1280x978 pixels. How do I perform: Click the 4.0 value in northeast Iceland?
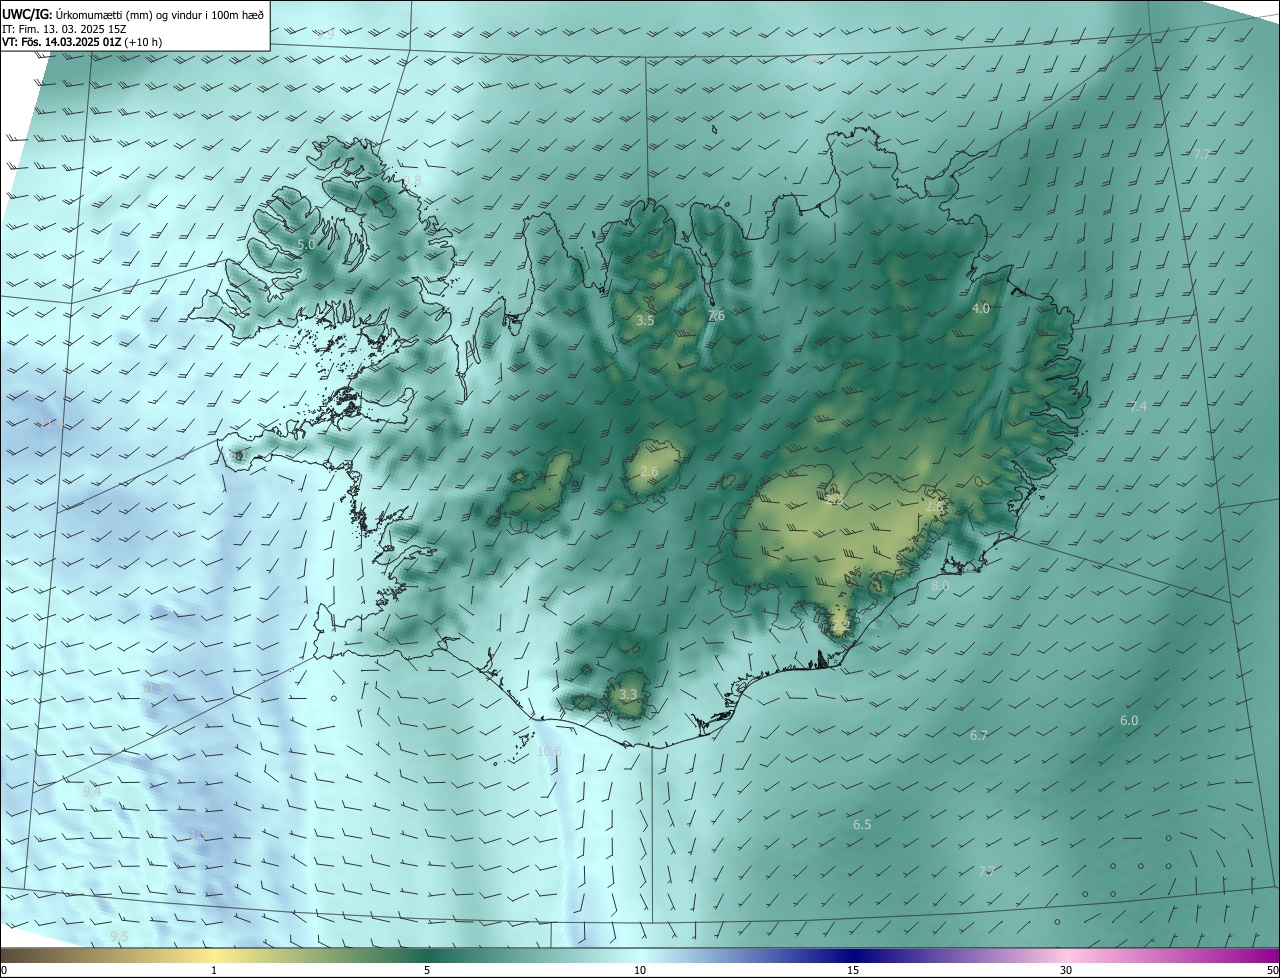(981, 308)
